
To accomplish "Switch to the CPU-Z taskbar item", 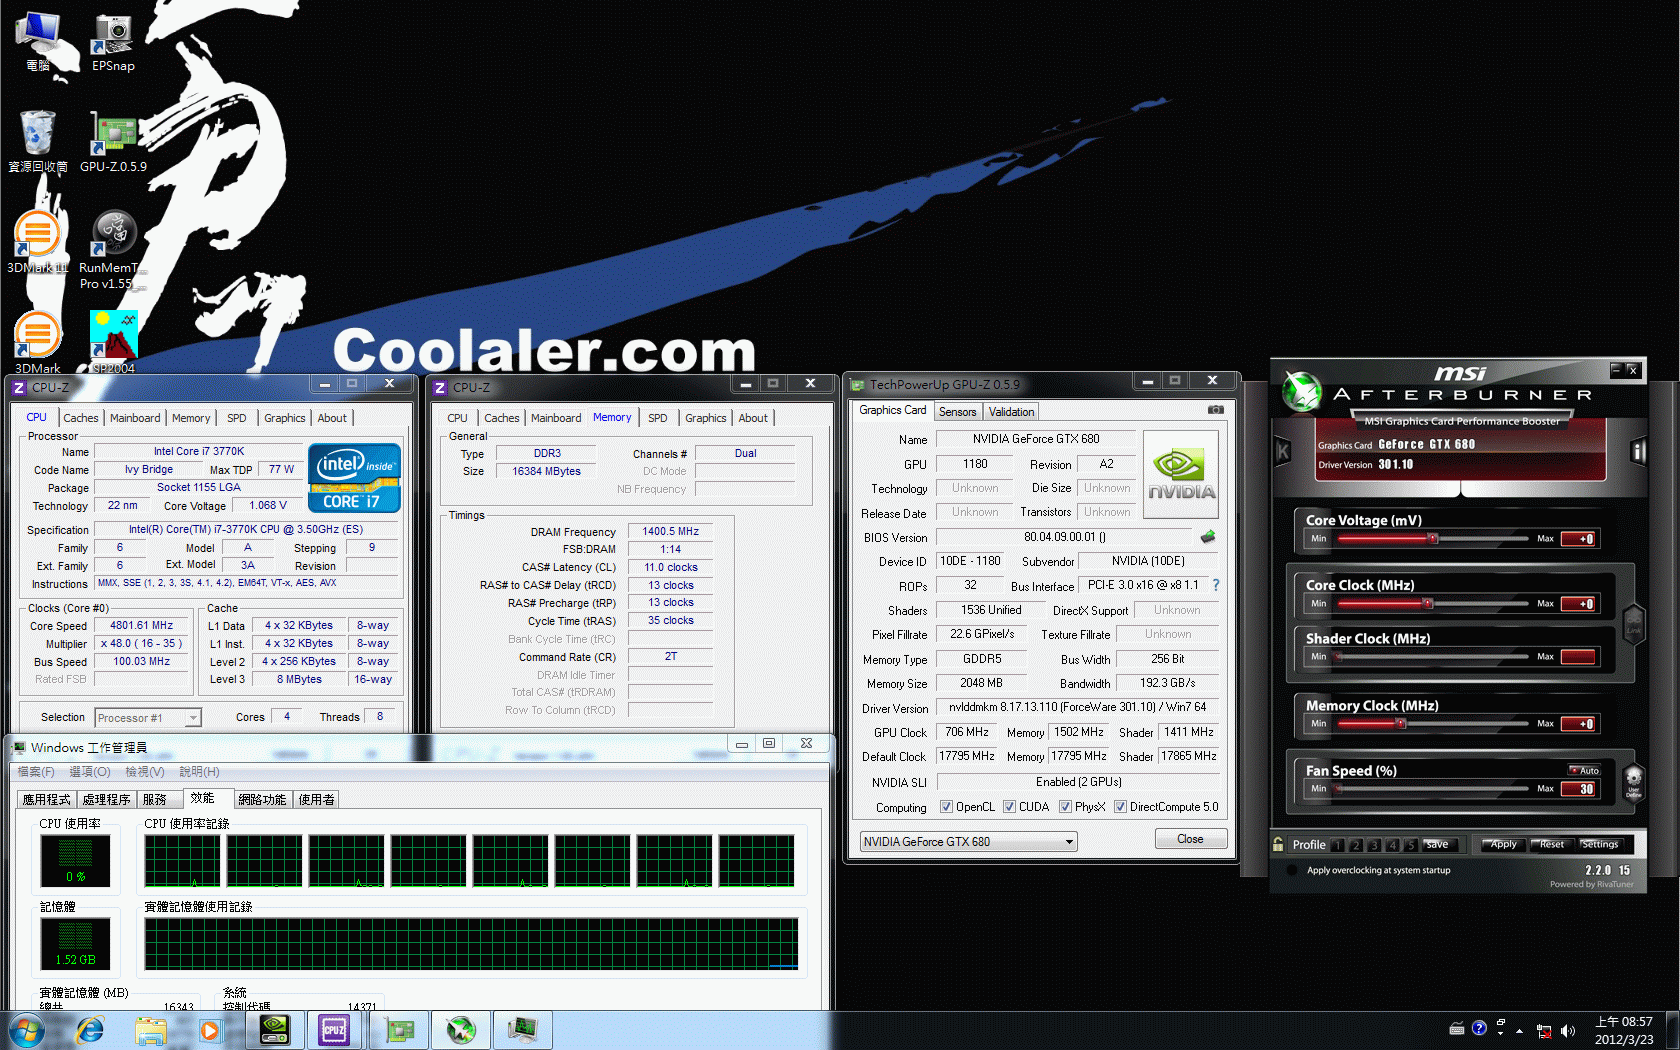I will 334,1030.
